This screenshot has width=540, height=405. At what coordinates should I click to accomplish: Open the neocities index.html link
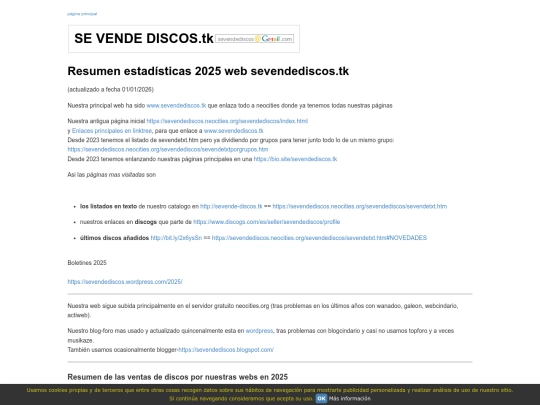click(227, 121)
